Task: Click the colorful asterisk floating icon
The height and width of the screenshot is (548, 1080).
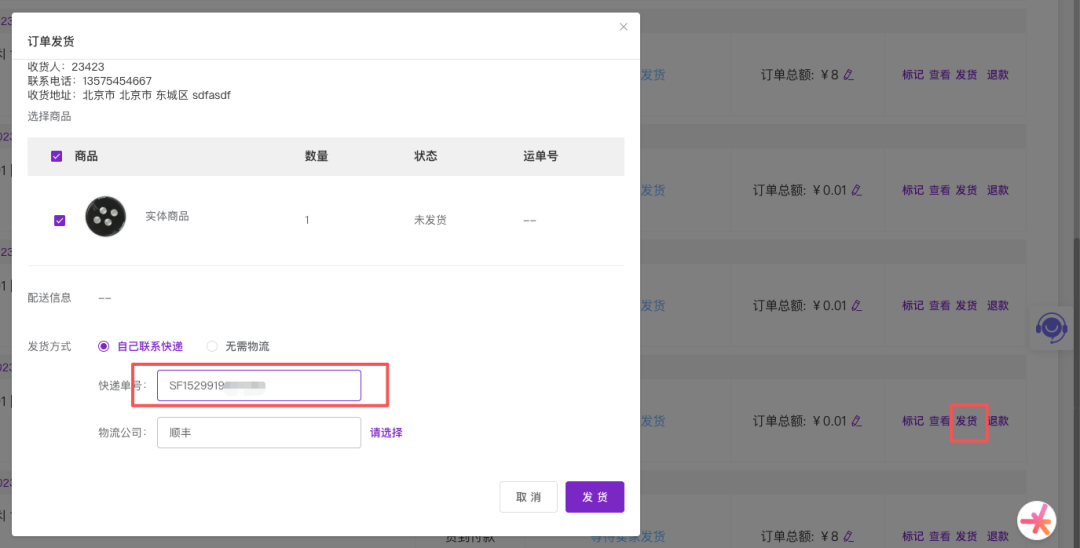Action: [1037, 519]
